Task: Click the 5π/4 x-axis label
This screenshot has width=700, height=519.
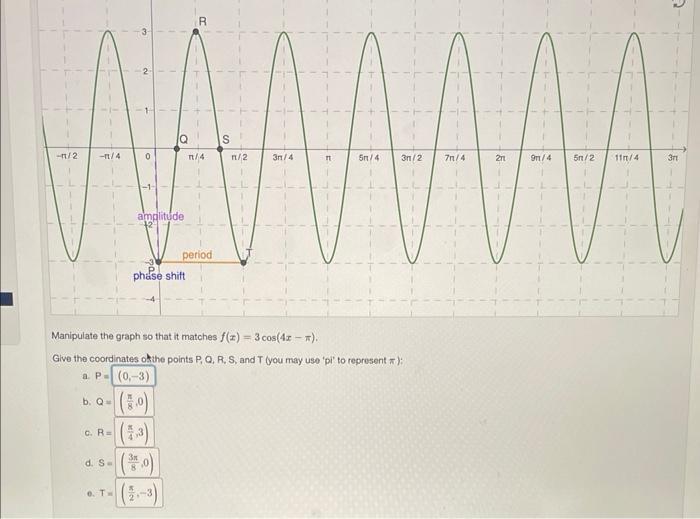Action: click(369, 158)
